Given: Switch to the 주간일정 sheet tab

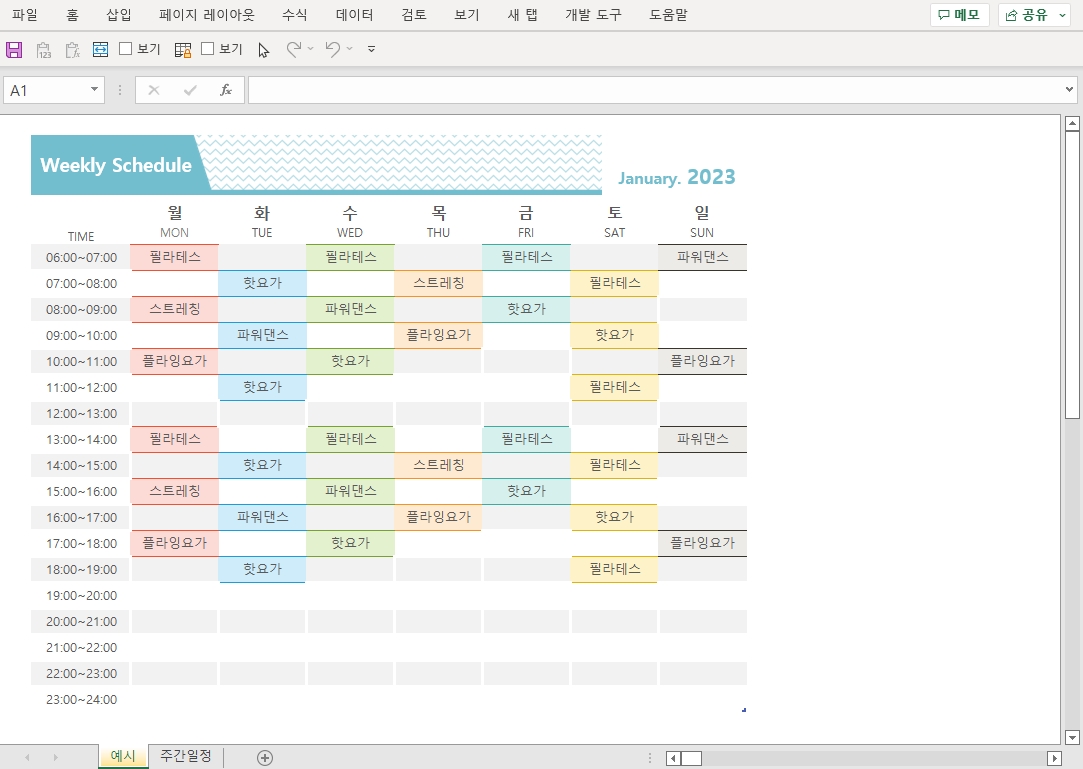Looking at the screenshot, I should [x=186, y=756].
